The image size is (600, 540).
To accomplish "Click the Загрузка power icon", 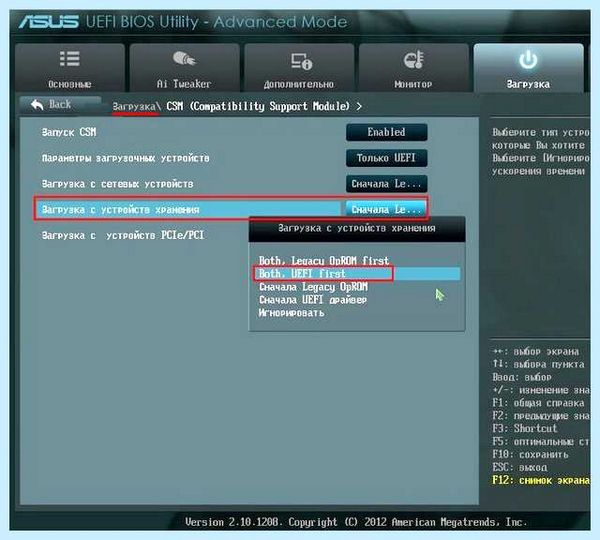I will 528,60.
